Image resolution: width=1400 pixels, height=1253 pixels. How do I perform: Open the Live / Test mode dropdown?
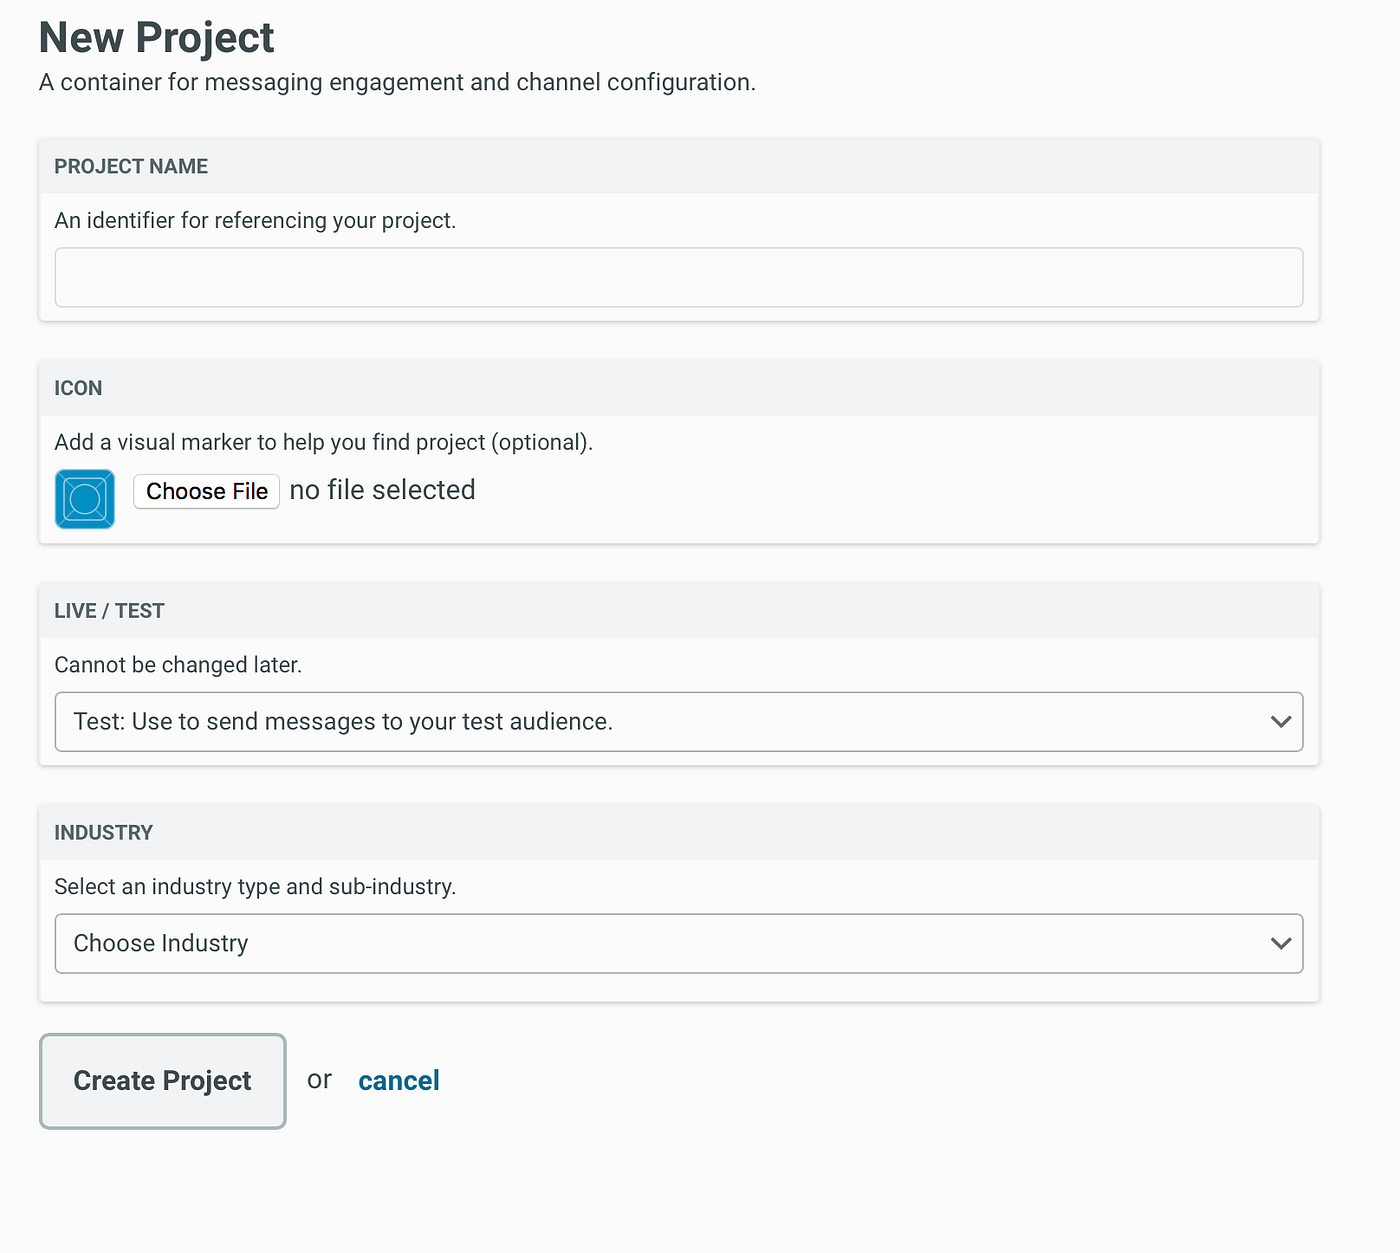click(x=660, y=721)
